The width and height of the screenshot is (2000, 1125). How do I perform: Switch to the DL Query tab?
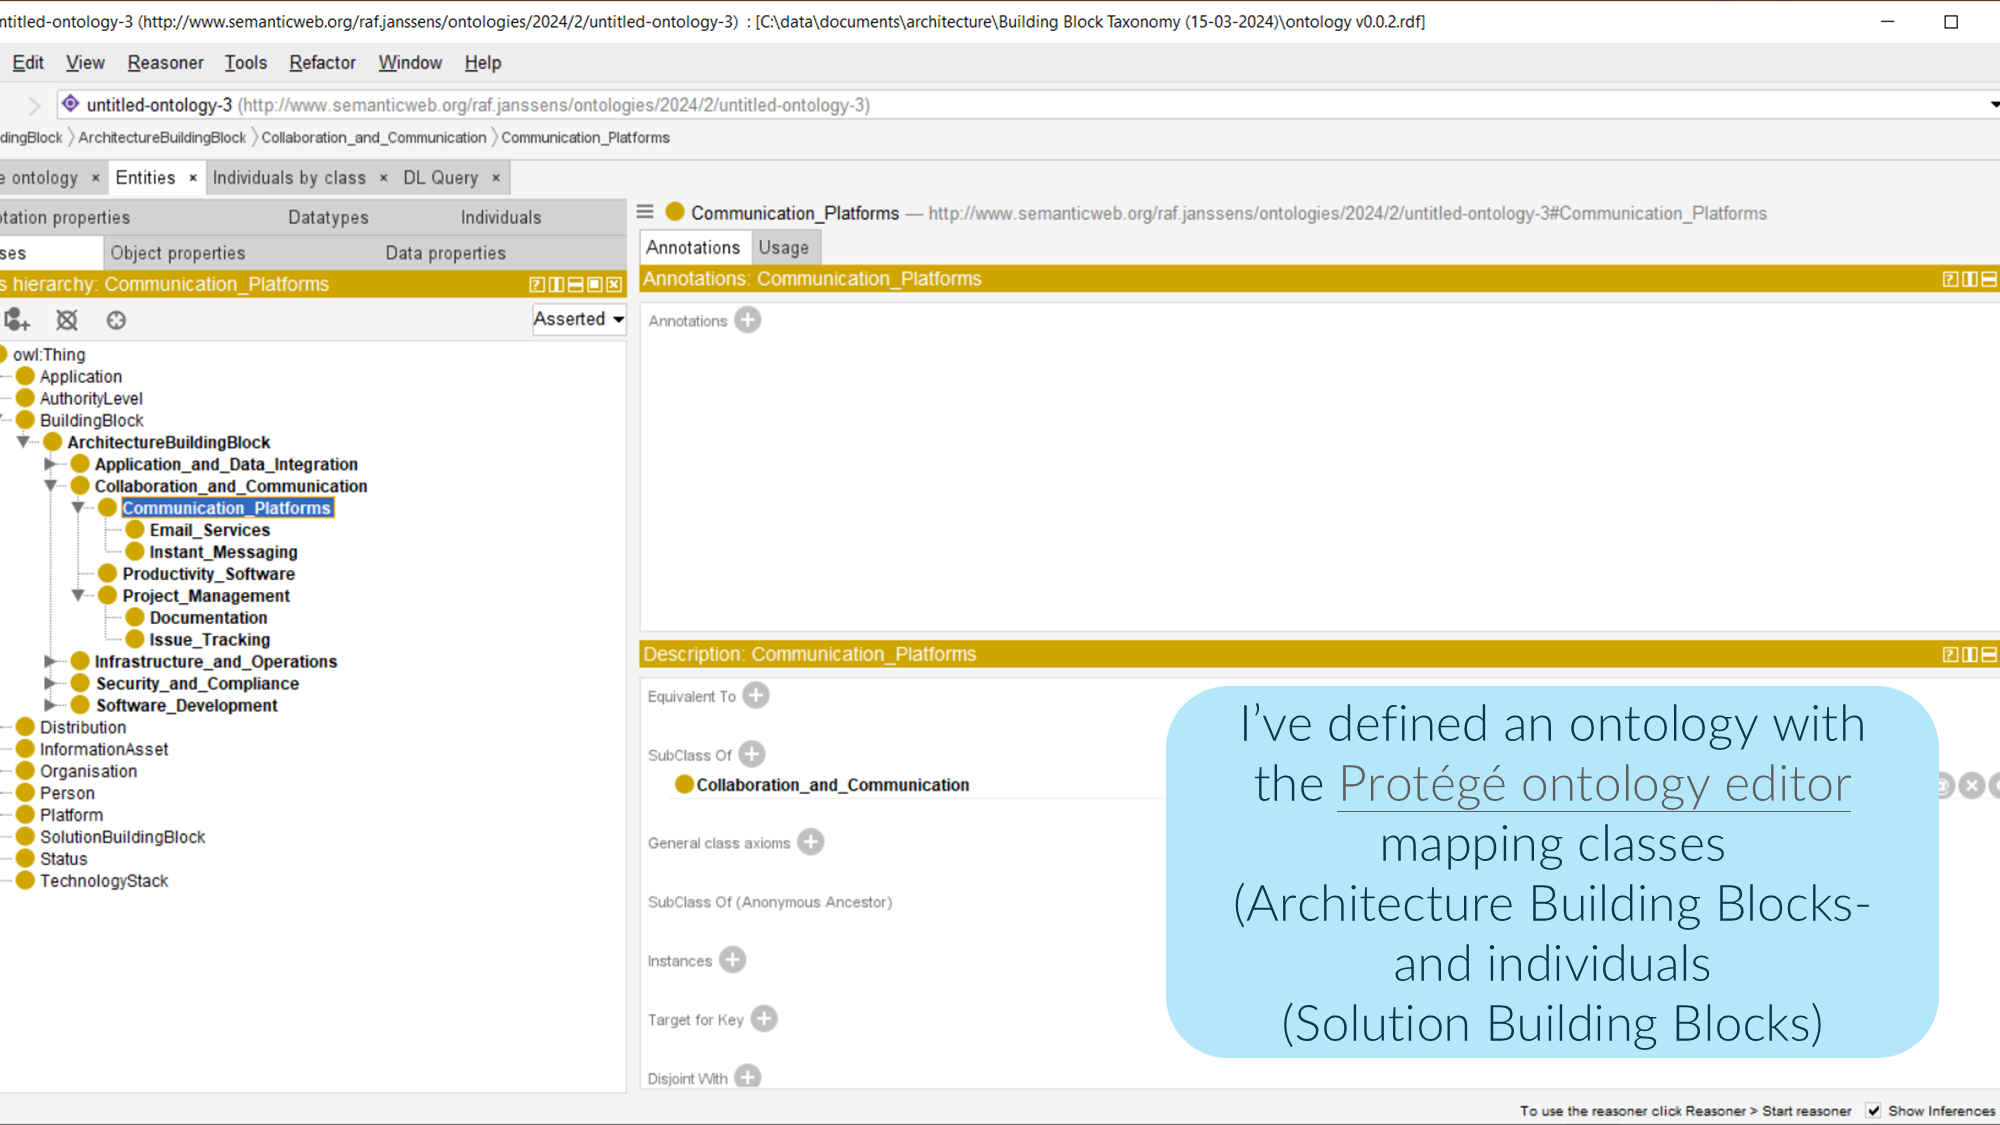pyautogui.click(x=440, y=178)
